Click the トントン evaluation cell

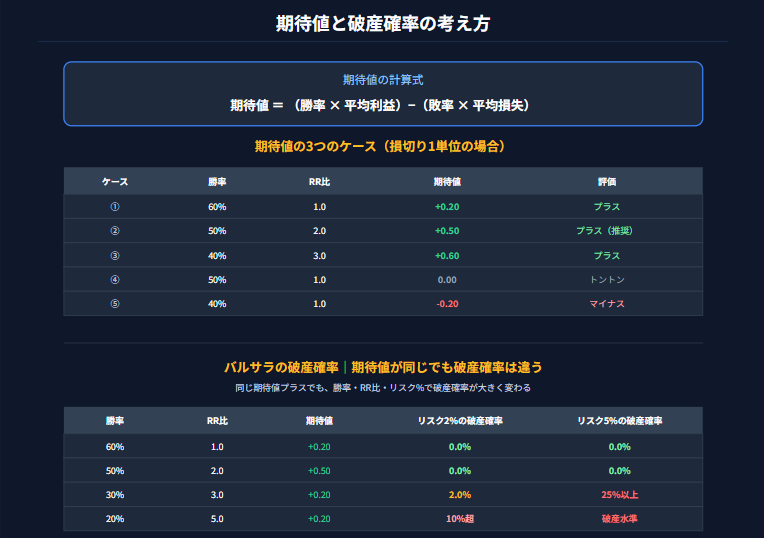[606, 280]
